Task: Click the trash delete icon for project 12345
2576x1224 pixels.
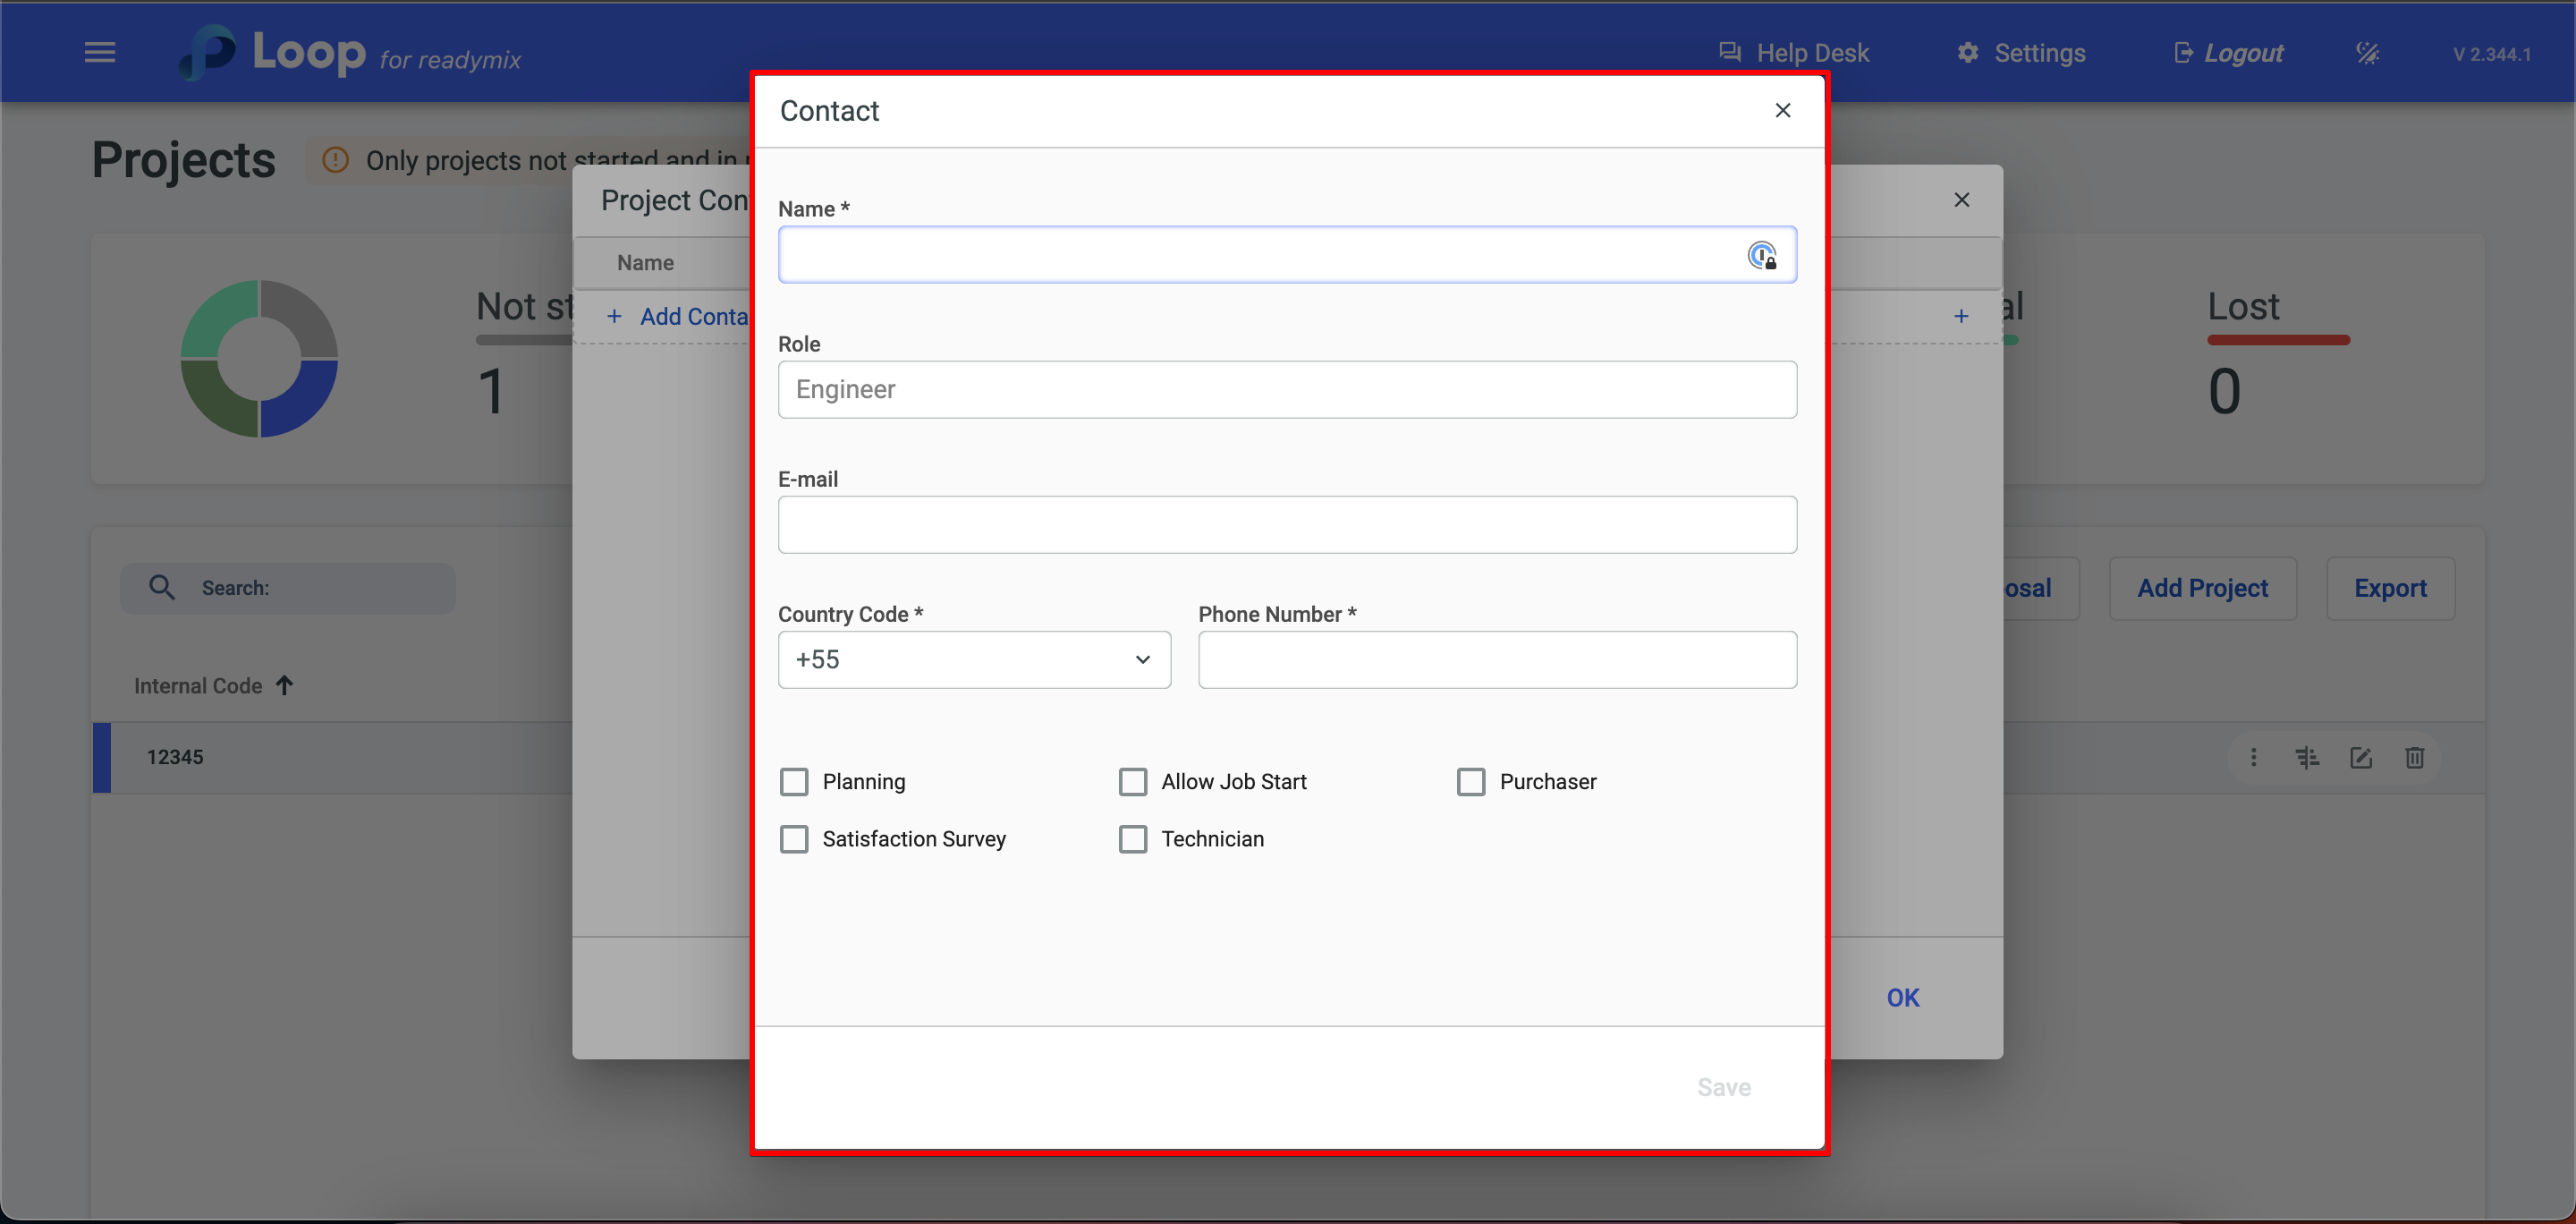Action: [x=2414, y=758]
